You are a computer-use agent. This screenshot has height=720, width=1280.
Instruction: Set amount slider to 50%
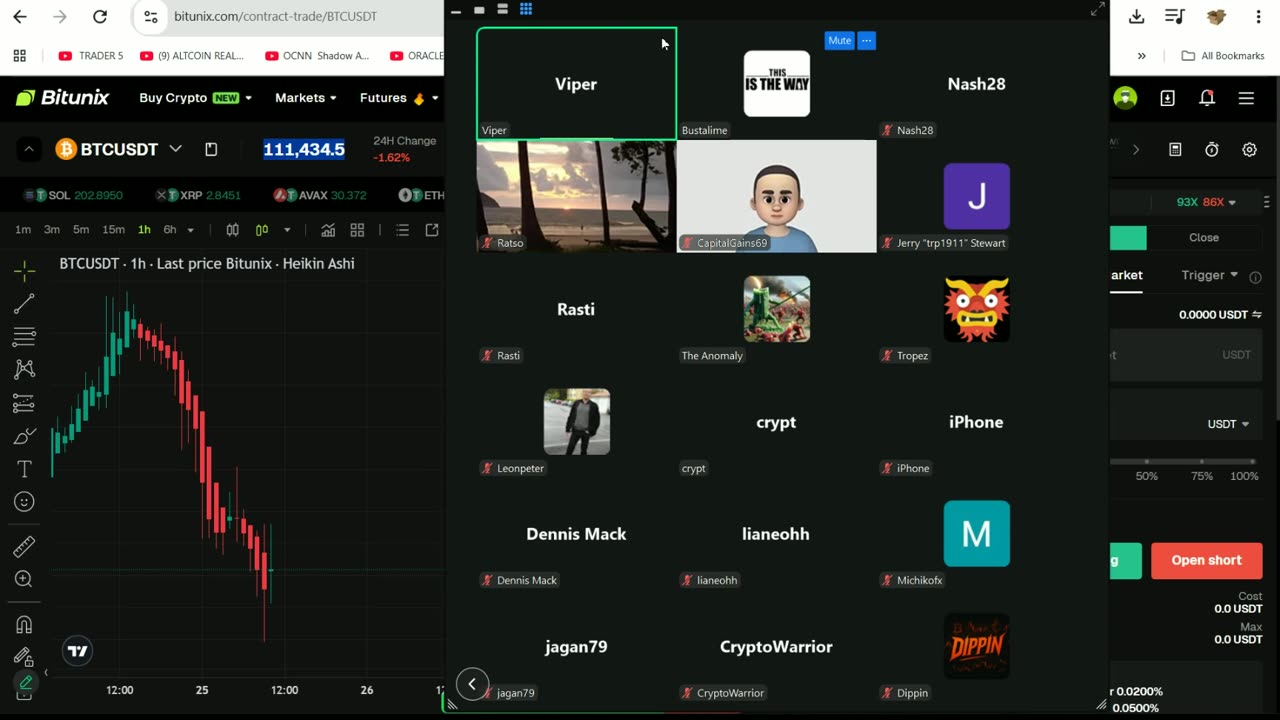tap(1147, 476)
